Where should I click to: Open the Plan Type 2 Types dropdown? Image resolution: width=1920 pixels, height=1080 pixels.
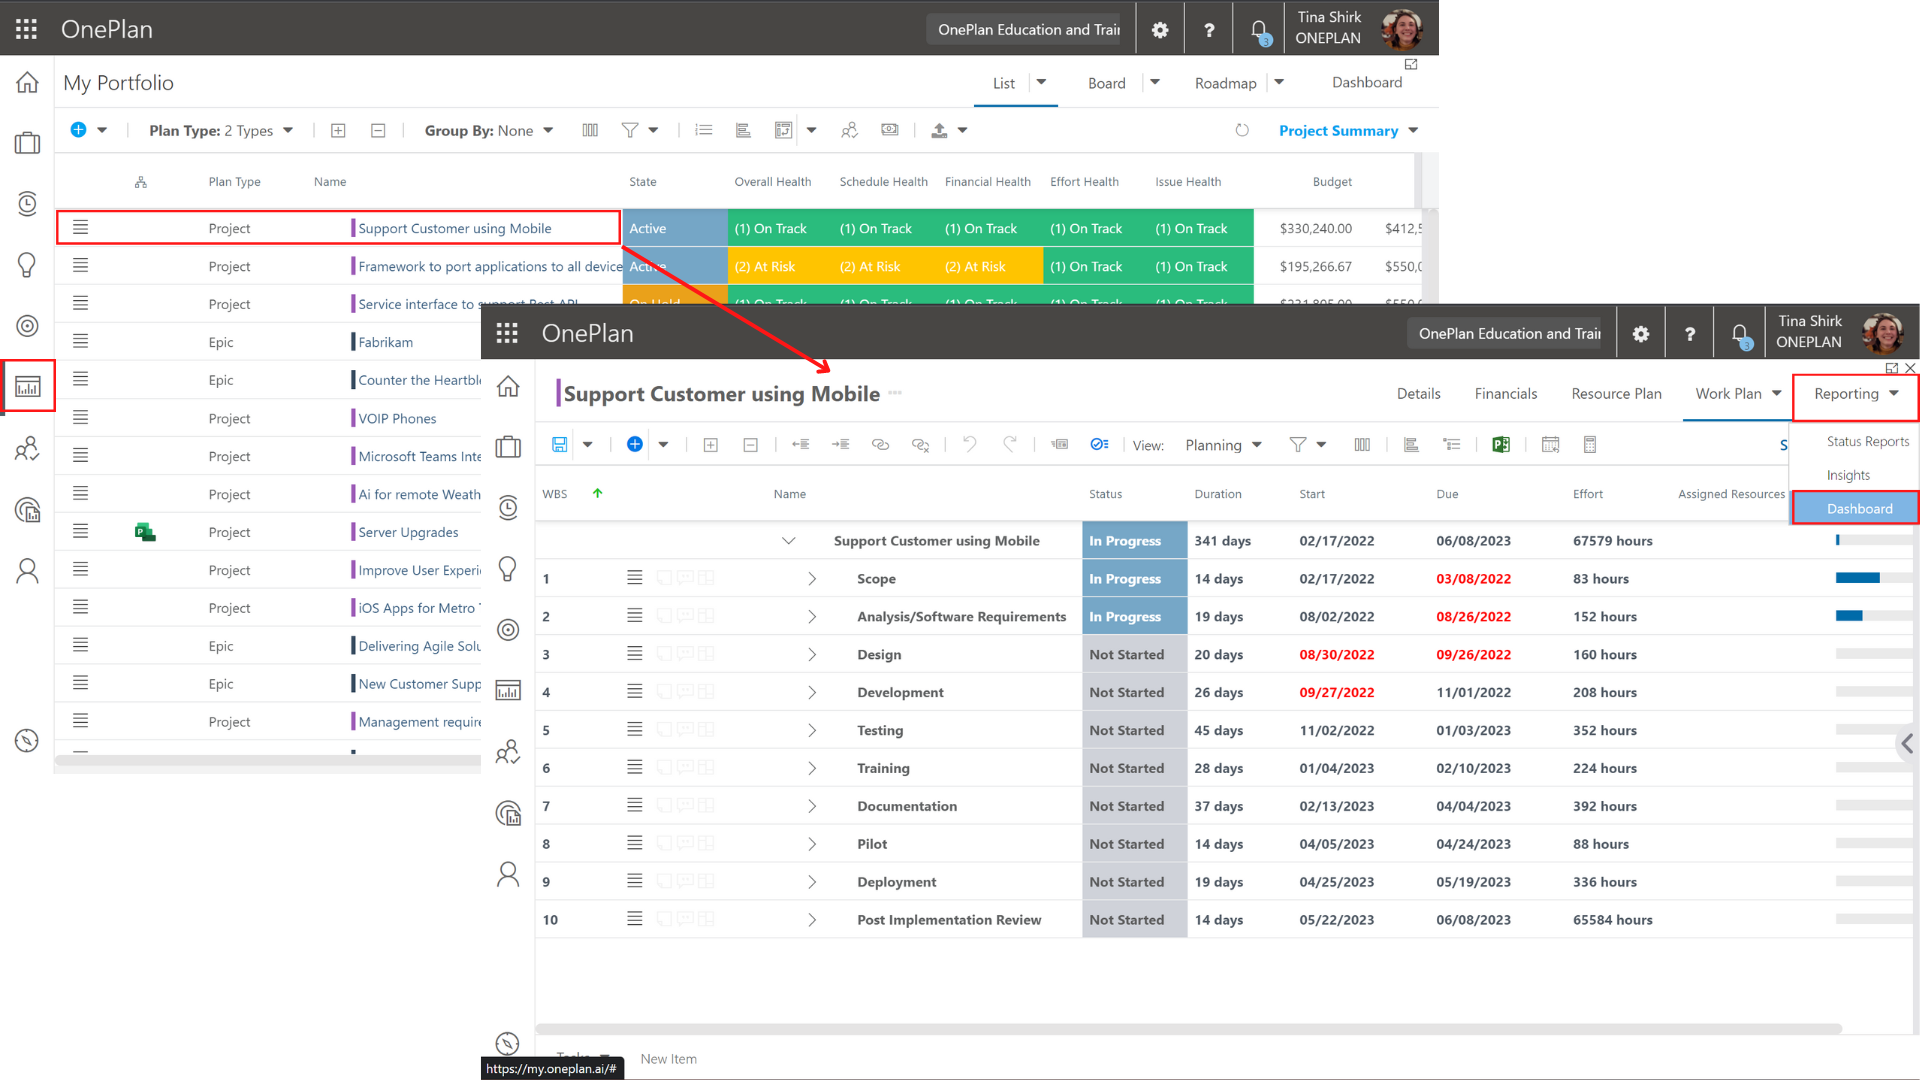tap(221, 130)
